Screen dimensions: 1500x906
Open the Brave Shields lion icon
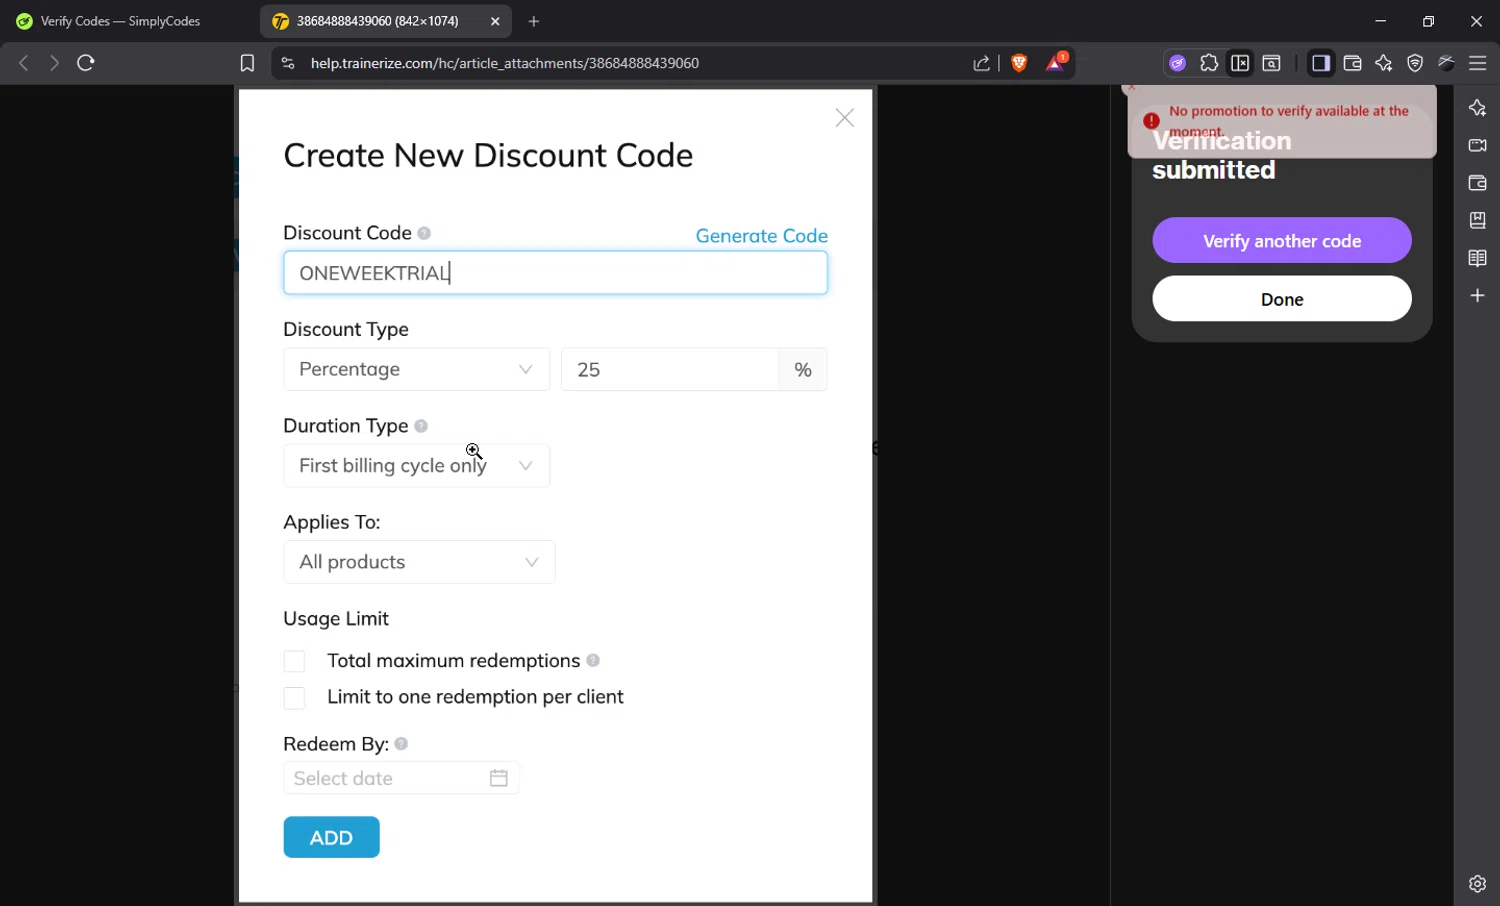[x=1019, y=63]
